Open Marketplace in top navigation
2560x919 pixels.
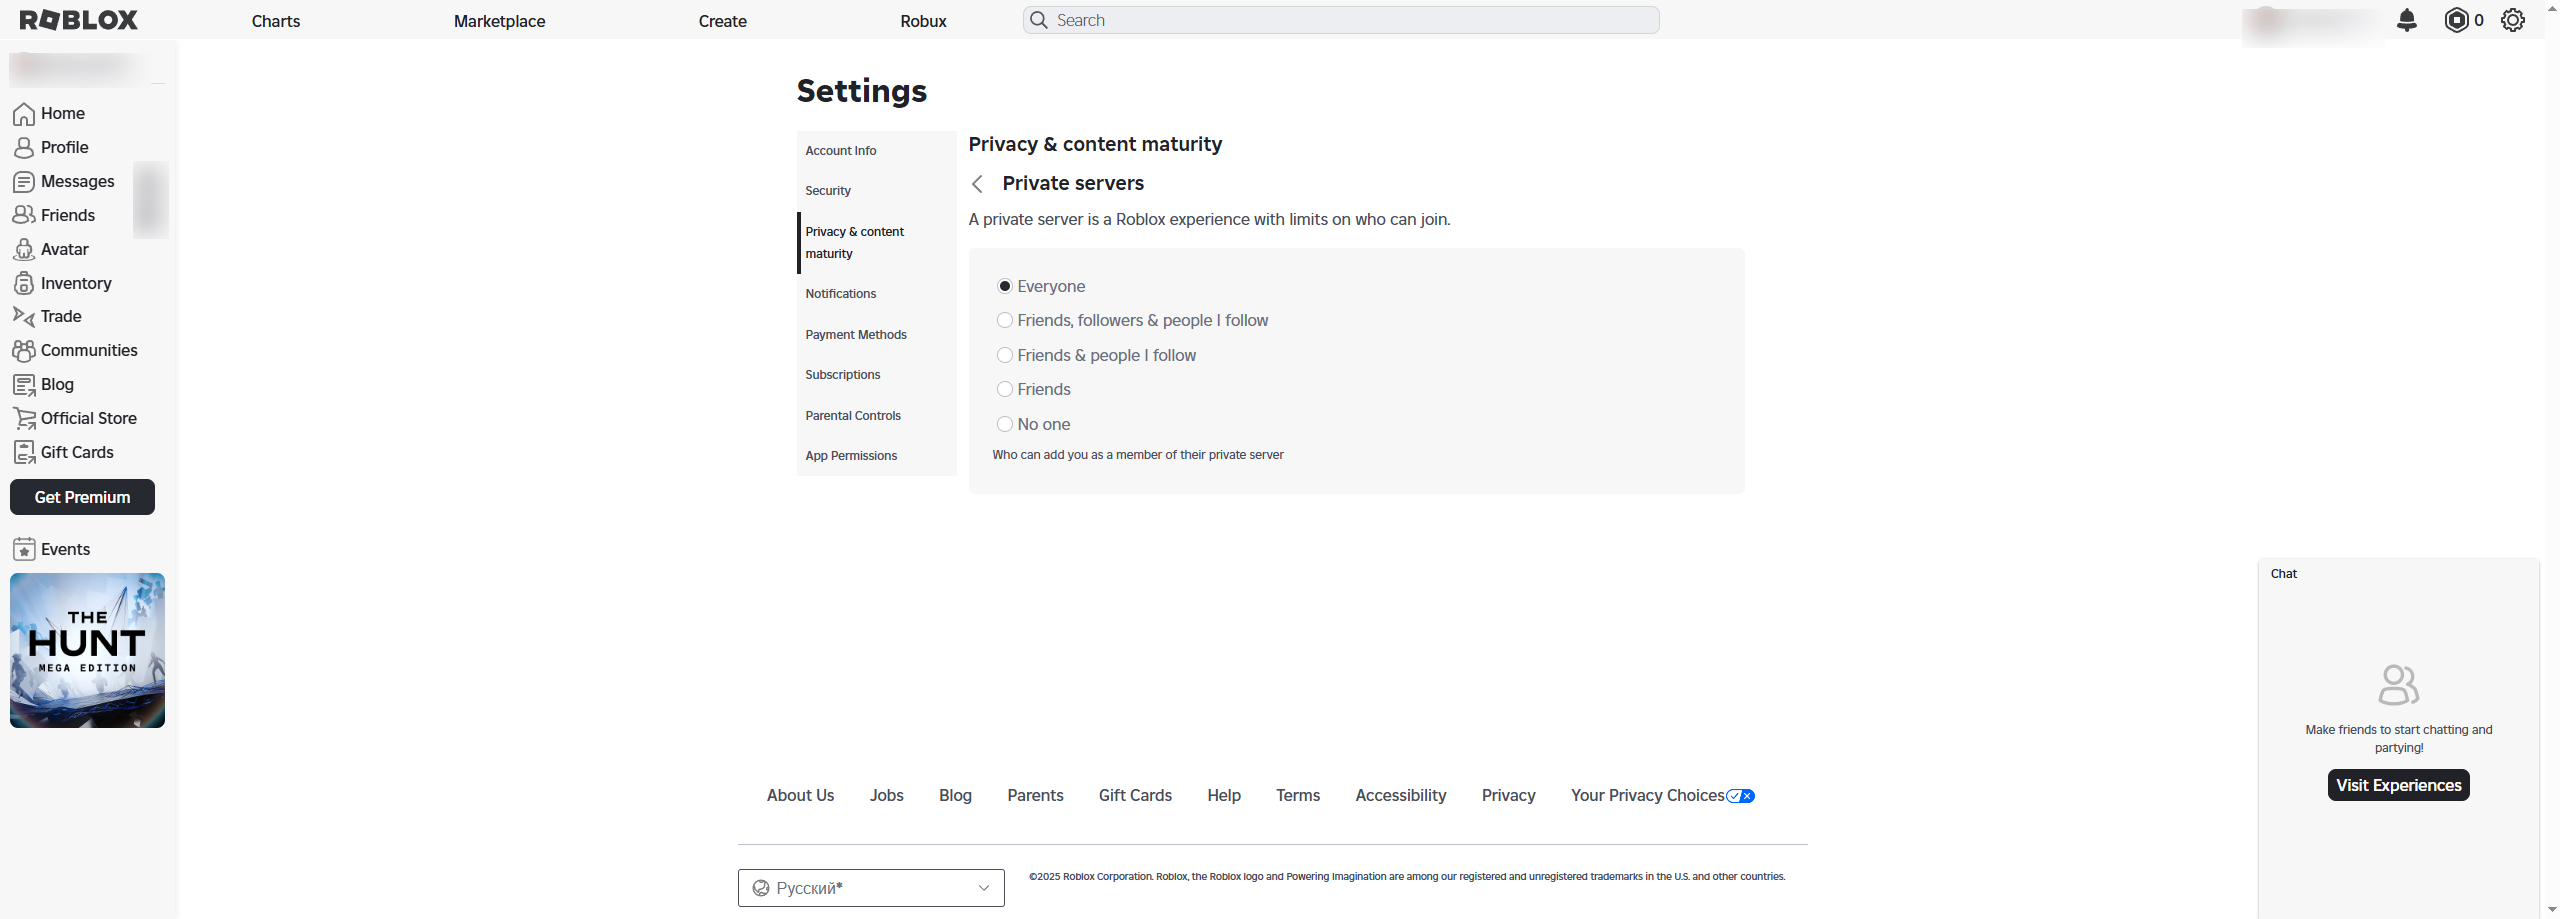[499, 21]
